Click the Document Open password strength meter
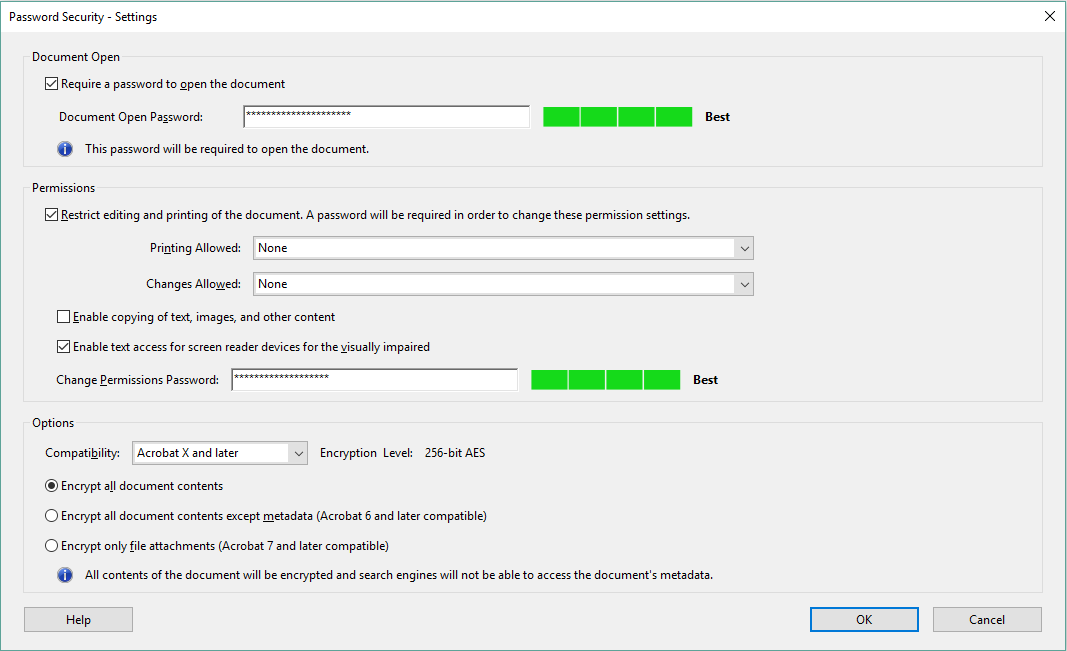This screenshot has height=651, width=1067. click(x=617, y=116)
